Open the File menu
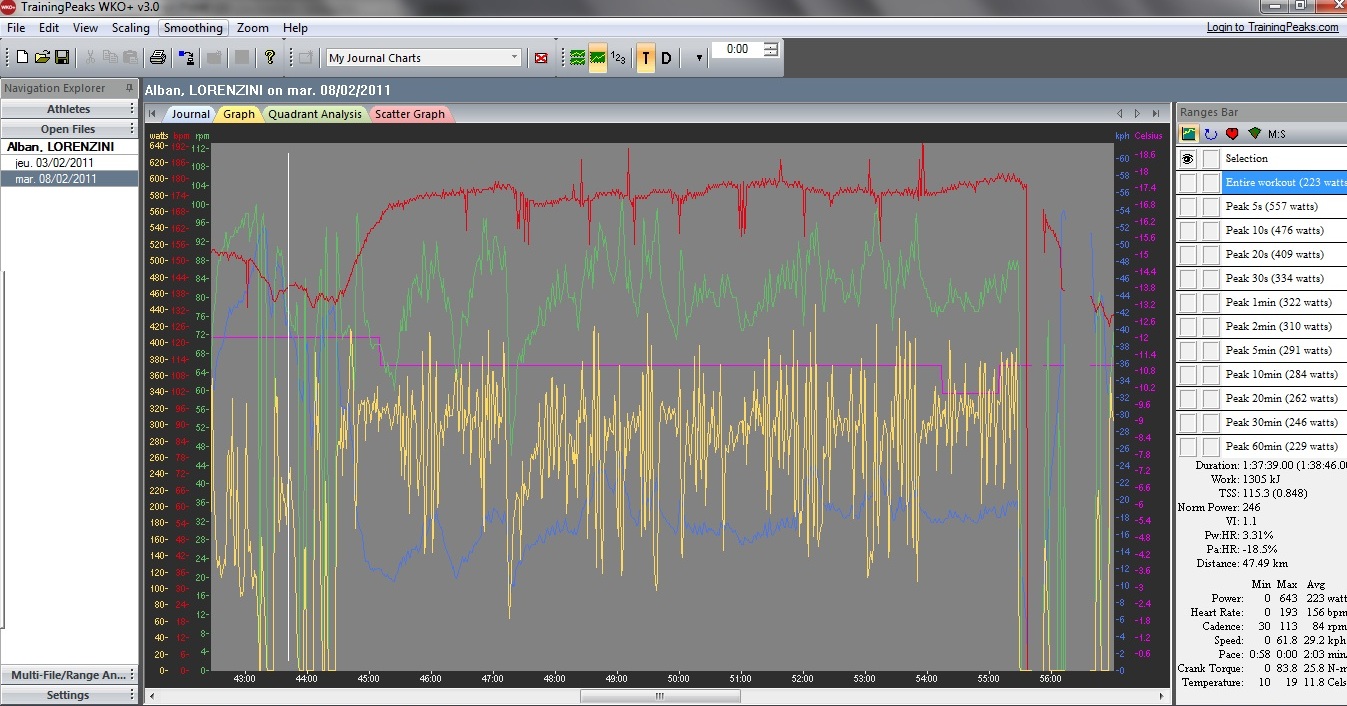This screenshot has width=1347, height=706. point(16,28)
